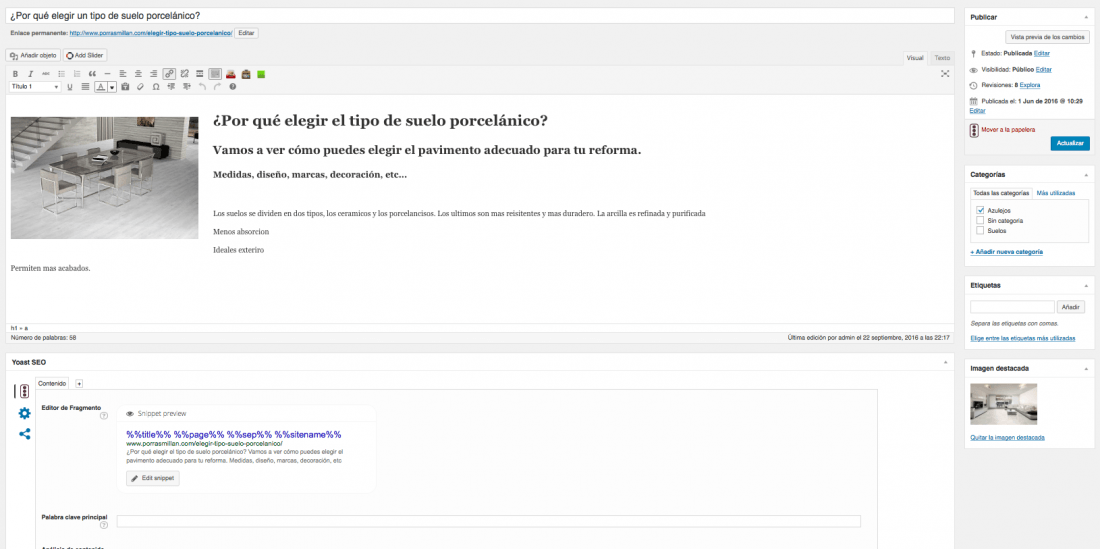Apply italic formatting to text
This screenshot has height=549, width=1100.
point(30,74)
